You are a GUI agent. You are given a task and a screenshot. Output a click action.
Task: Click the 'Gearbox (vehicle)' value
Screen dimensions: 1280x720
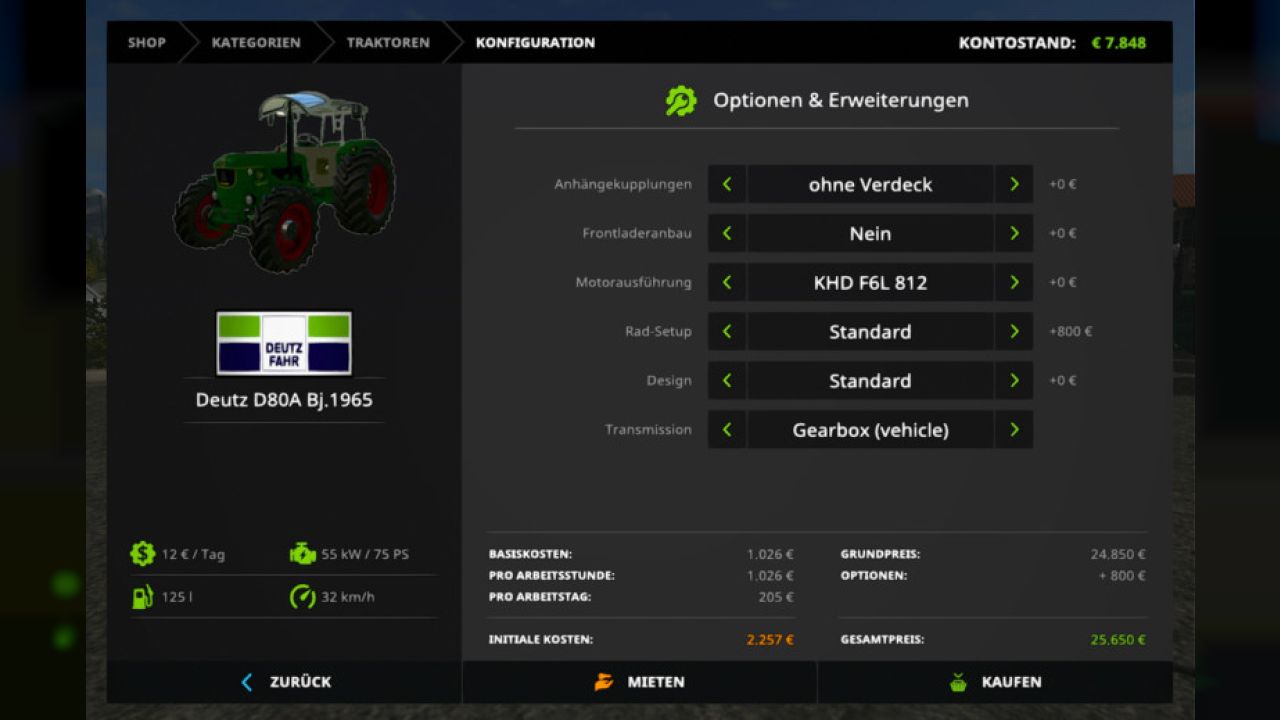(x=870, y=429)
